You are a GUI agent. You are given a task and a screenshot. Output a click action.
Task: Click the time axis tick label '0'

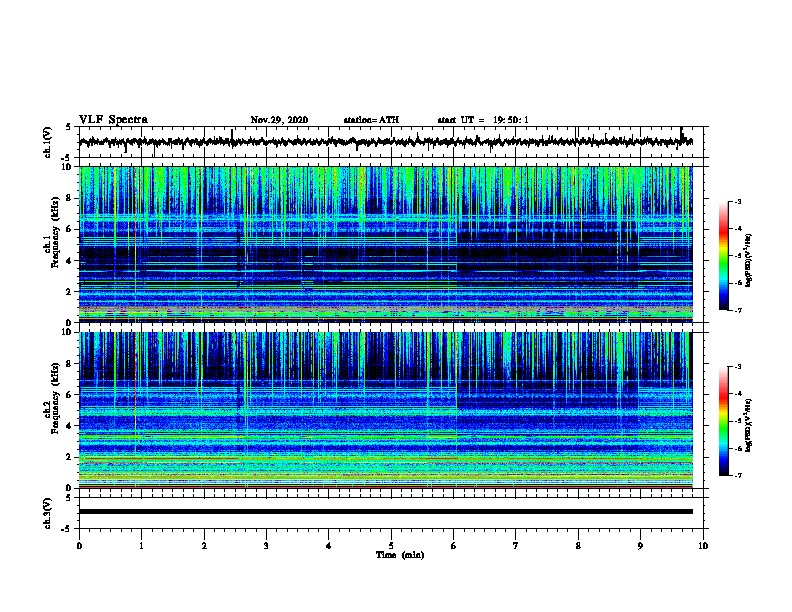(x=79, y=546)
